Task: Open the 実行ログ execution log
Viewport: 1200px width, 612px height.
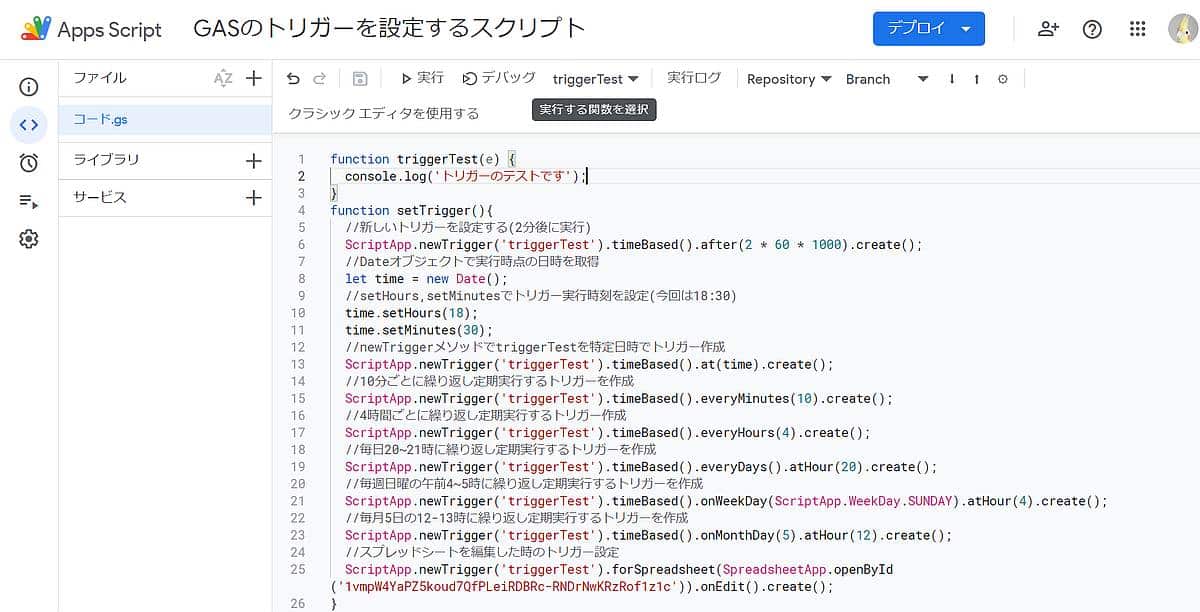Action: [x=694, y=77]
